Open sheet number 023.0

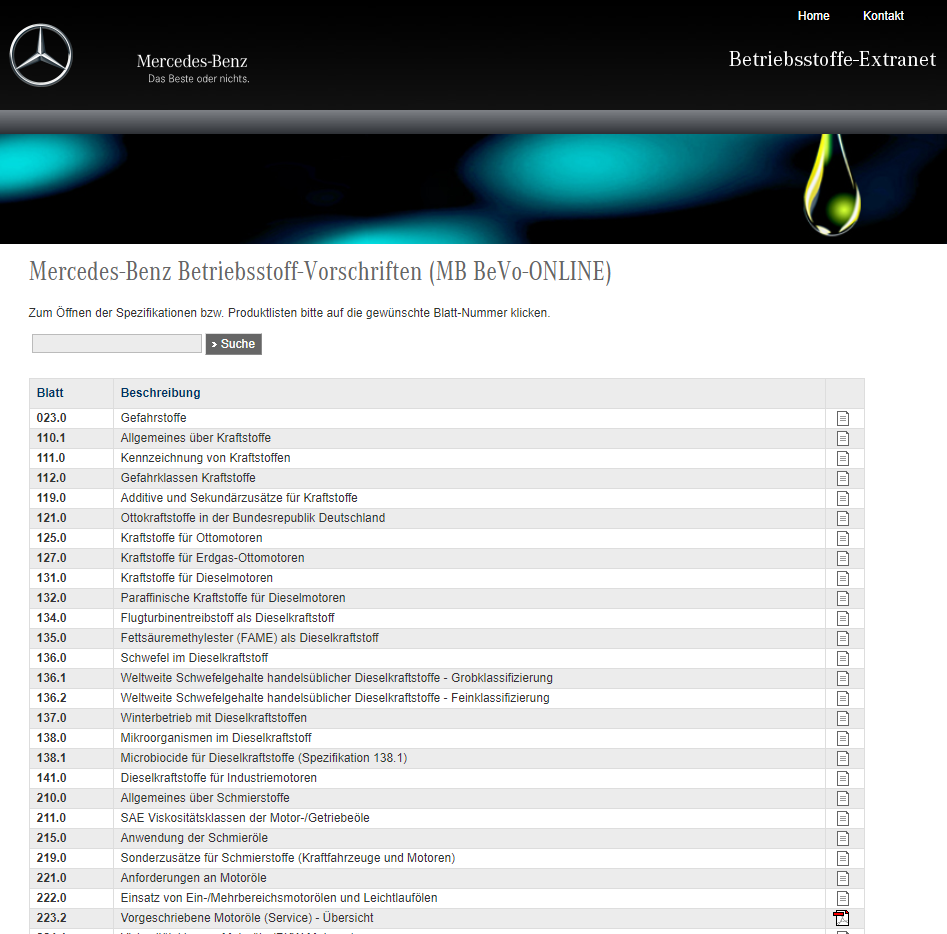click(x=51, y=417)
